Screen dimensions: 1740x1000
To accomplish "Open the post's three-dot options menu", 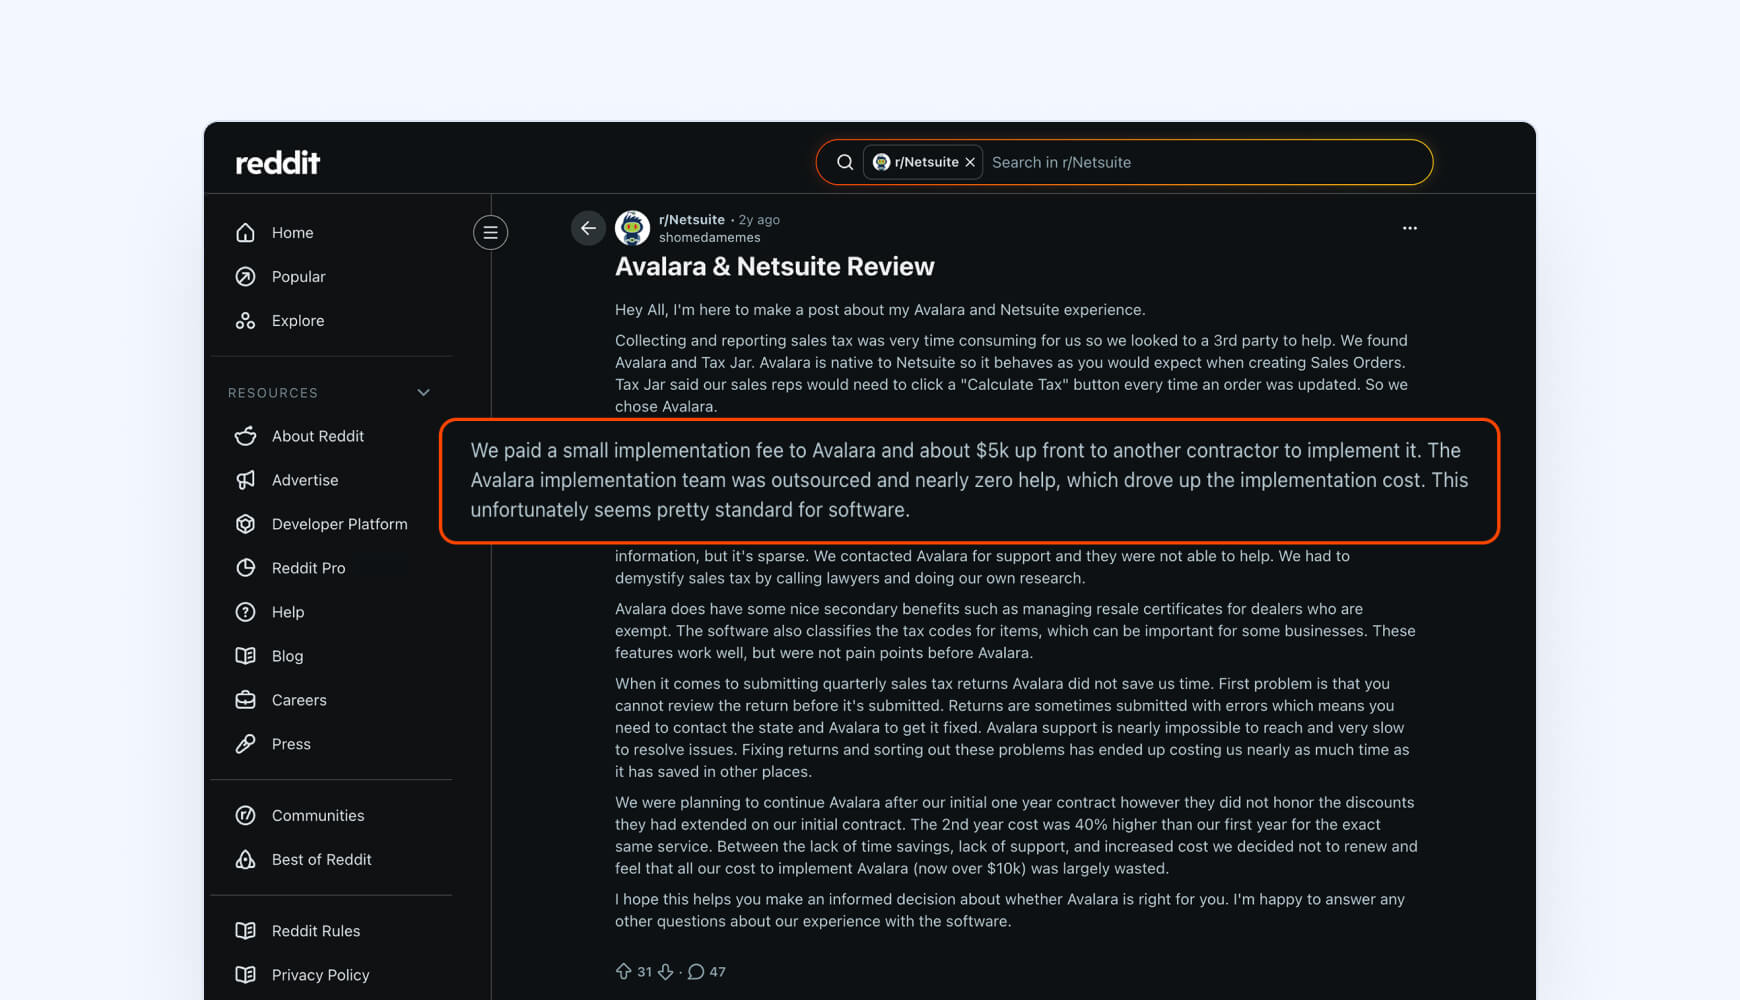I will click(x=1409, y=228).
